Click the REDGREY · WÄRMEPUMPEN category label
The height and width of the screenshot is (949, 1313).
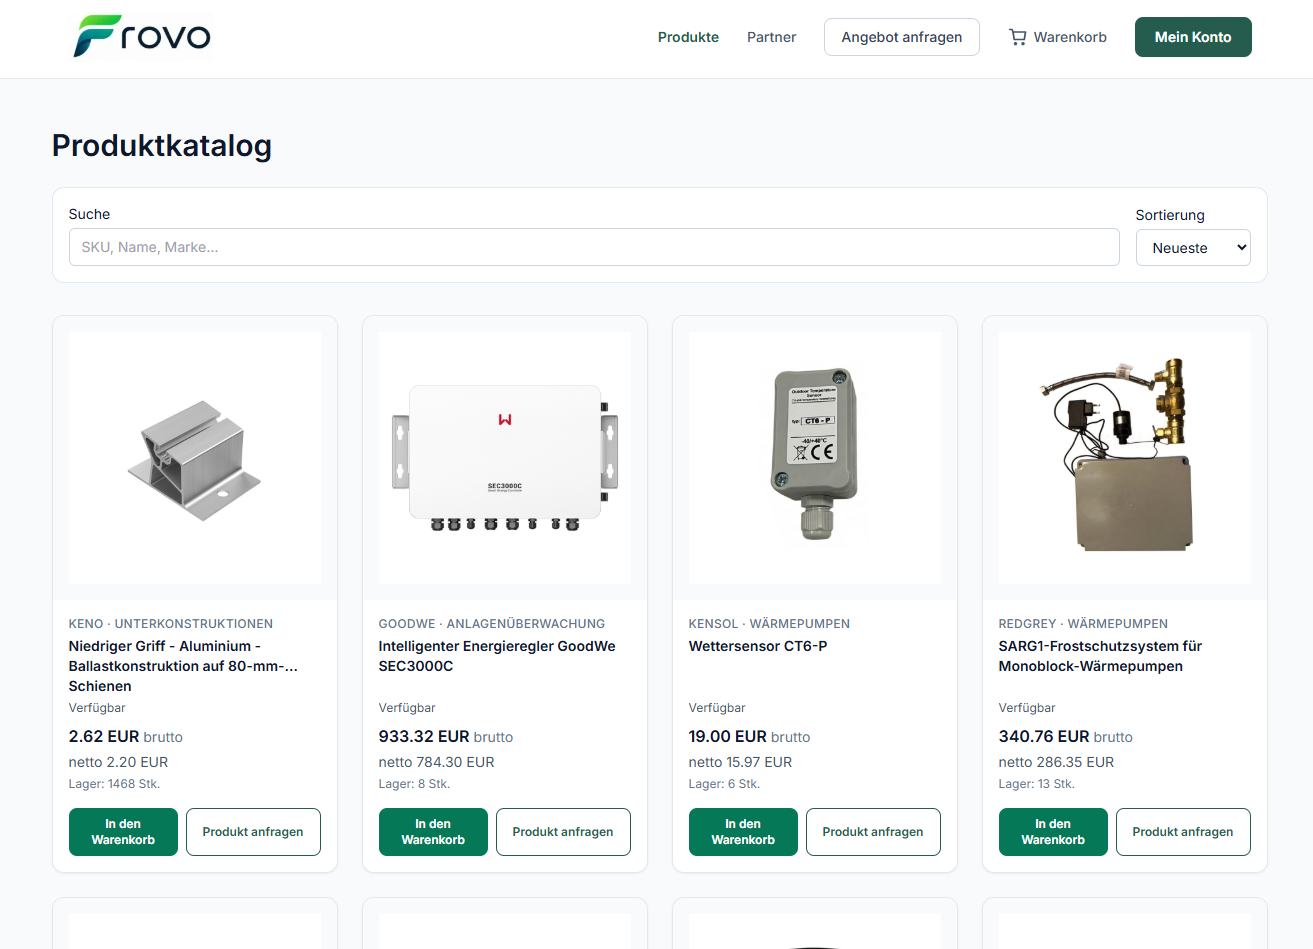tap(1083, 623)
